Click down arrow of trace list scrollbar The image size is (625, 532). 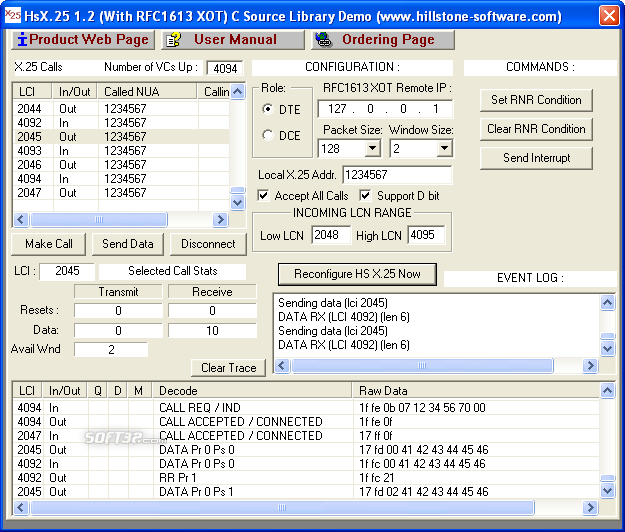[x=607, y=491]
